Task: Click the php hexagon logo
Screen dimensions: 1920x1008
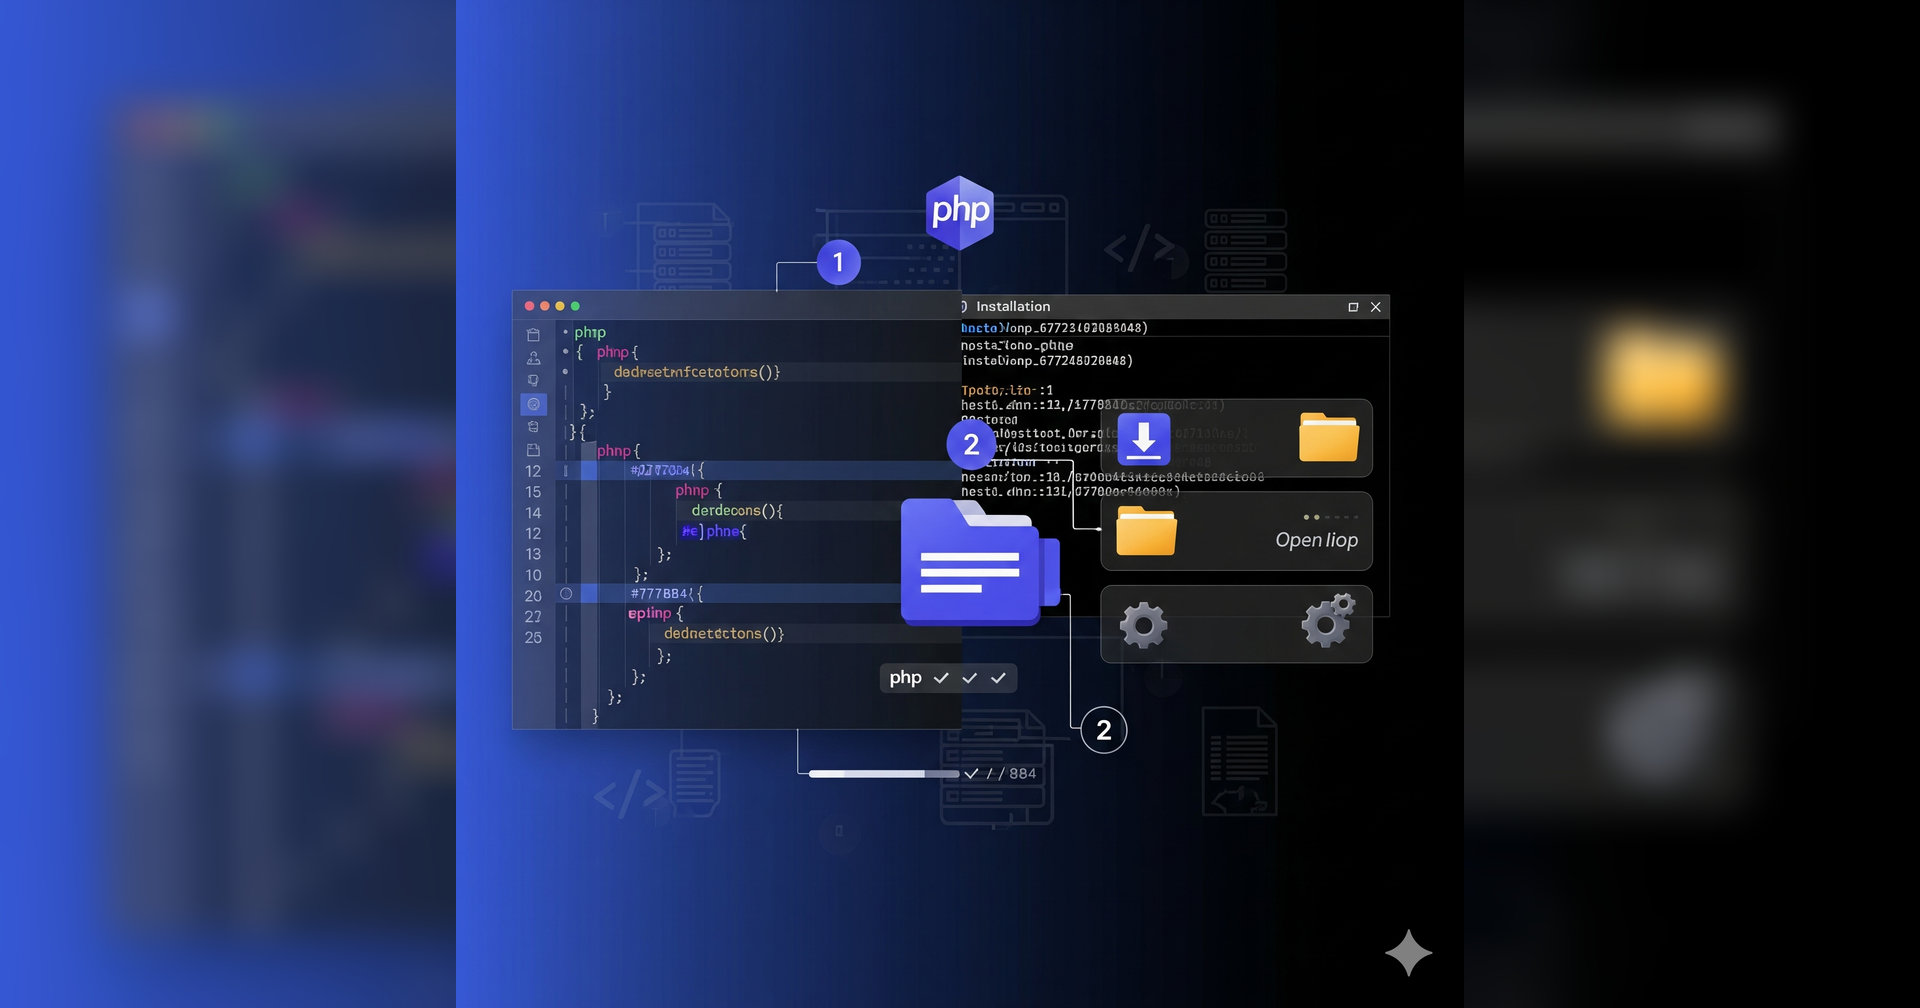Action: pos(960,212)
